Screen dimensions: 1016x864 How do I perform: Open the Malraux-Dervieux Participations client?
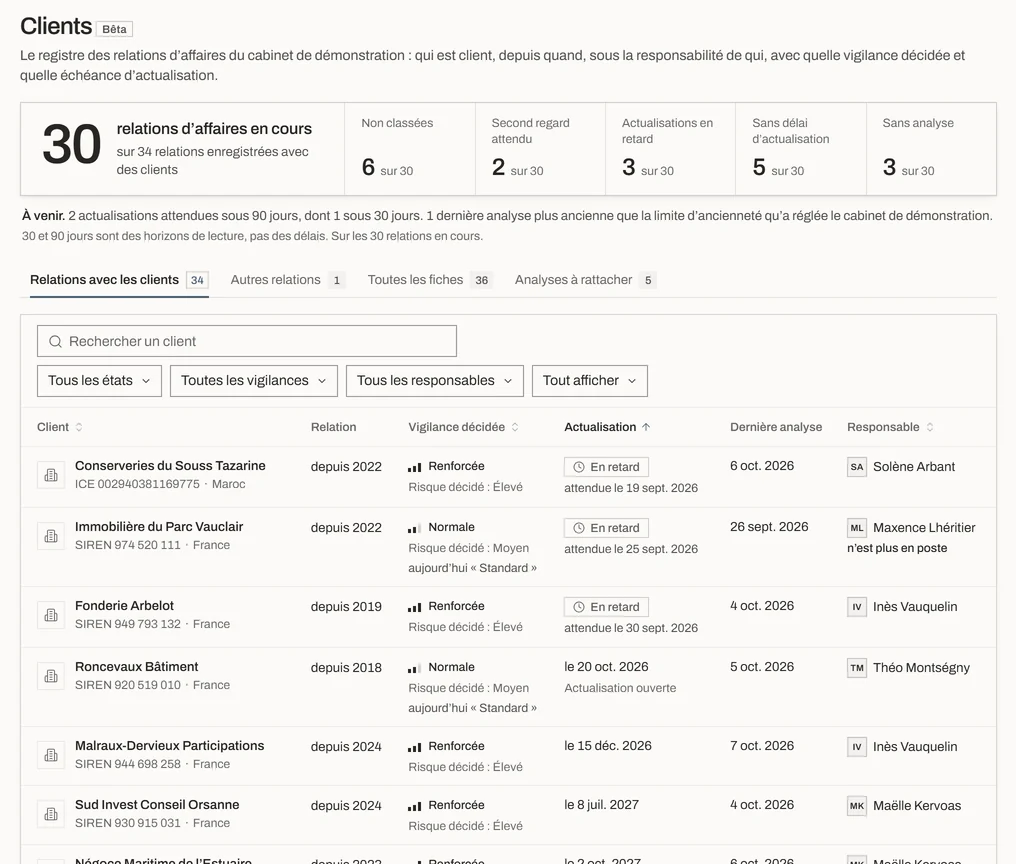pyautogui.click(x=170, y=745)
